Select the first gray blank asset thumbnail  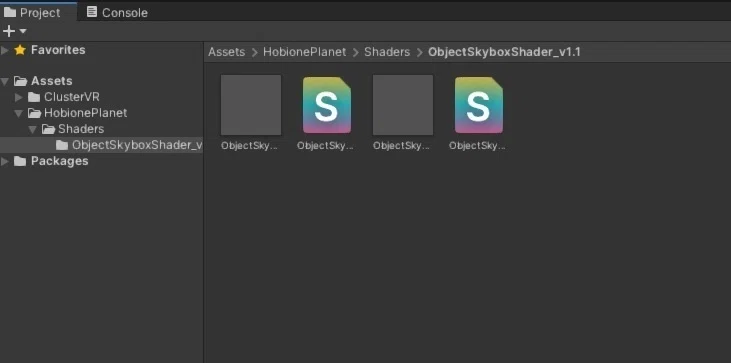(251, 105)
